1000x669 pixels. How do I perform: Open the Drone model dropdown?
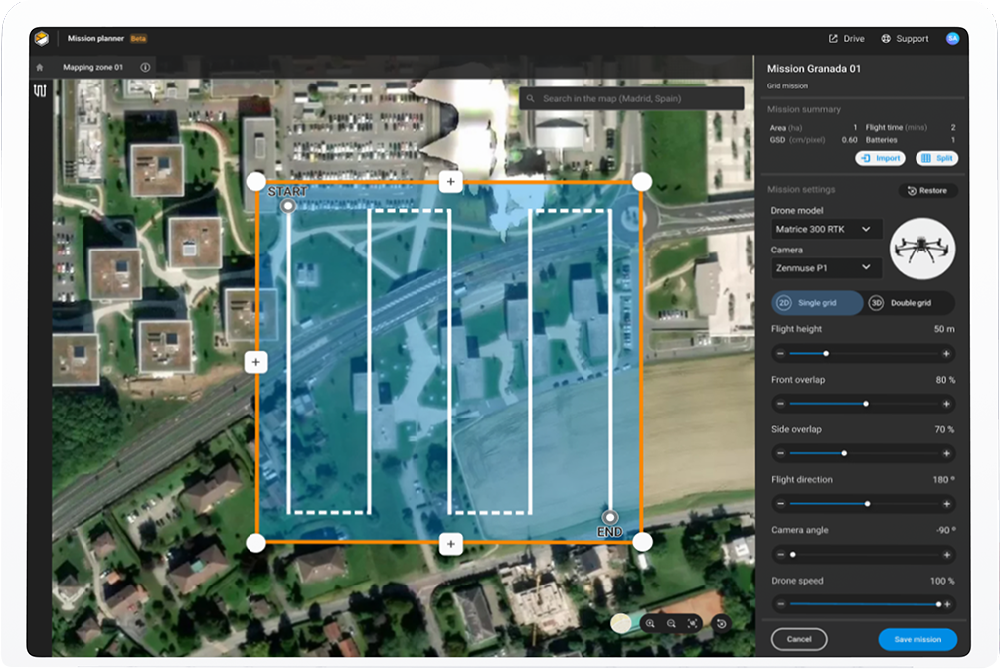coord(826,229)
